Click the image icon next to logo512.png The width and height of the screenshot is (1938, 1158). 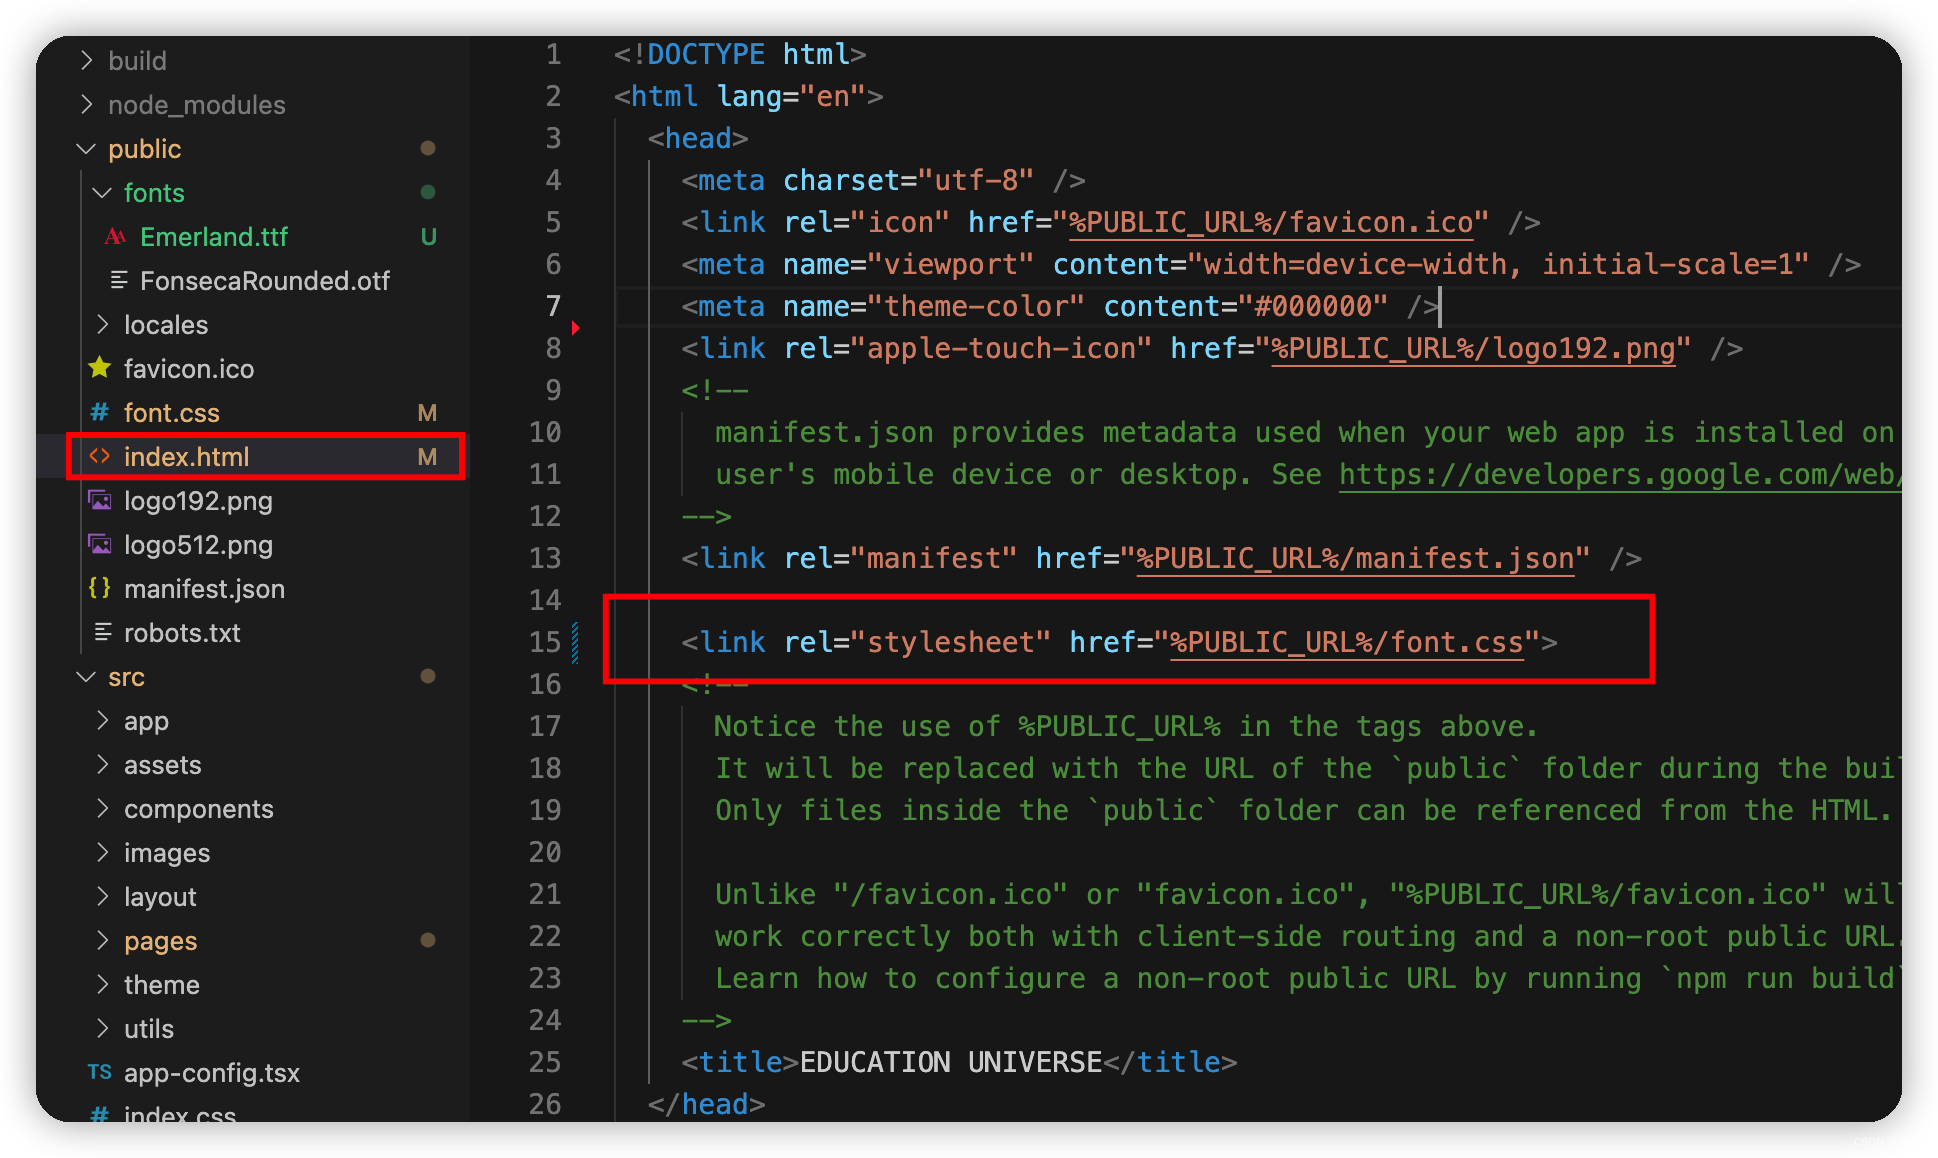[x=100, y=545]
